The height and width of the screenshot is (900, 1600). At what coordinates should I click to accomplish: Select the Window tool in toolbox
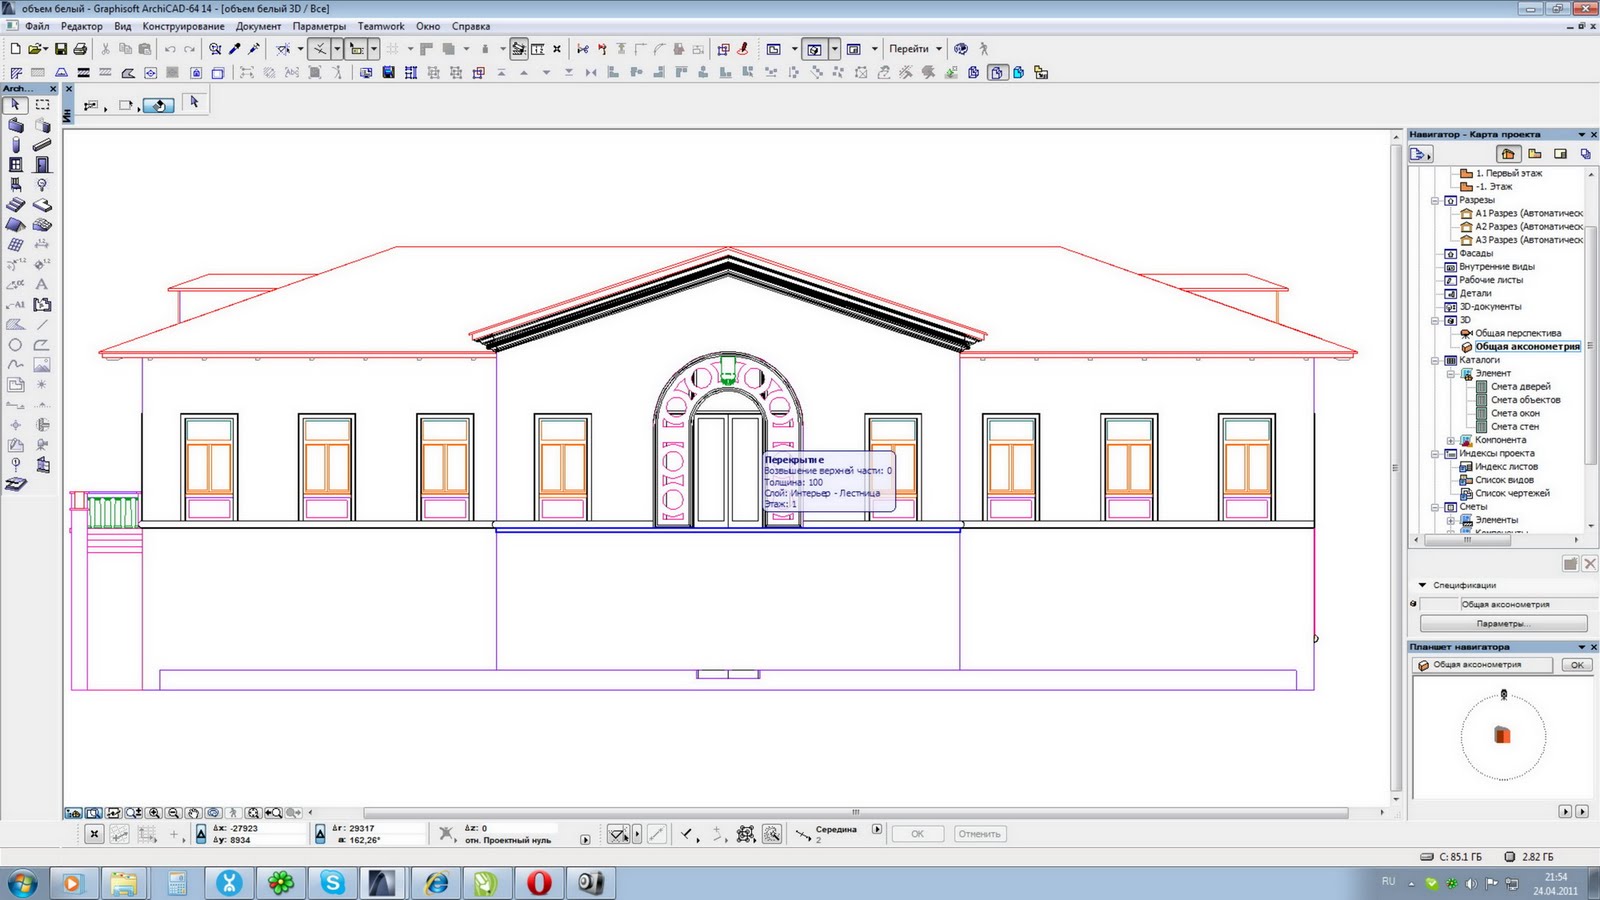16,165
